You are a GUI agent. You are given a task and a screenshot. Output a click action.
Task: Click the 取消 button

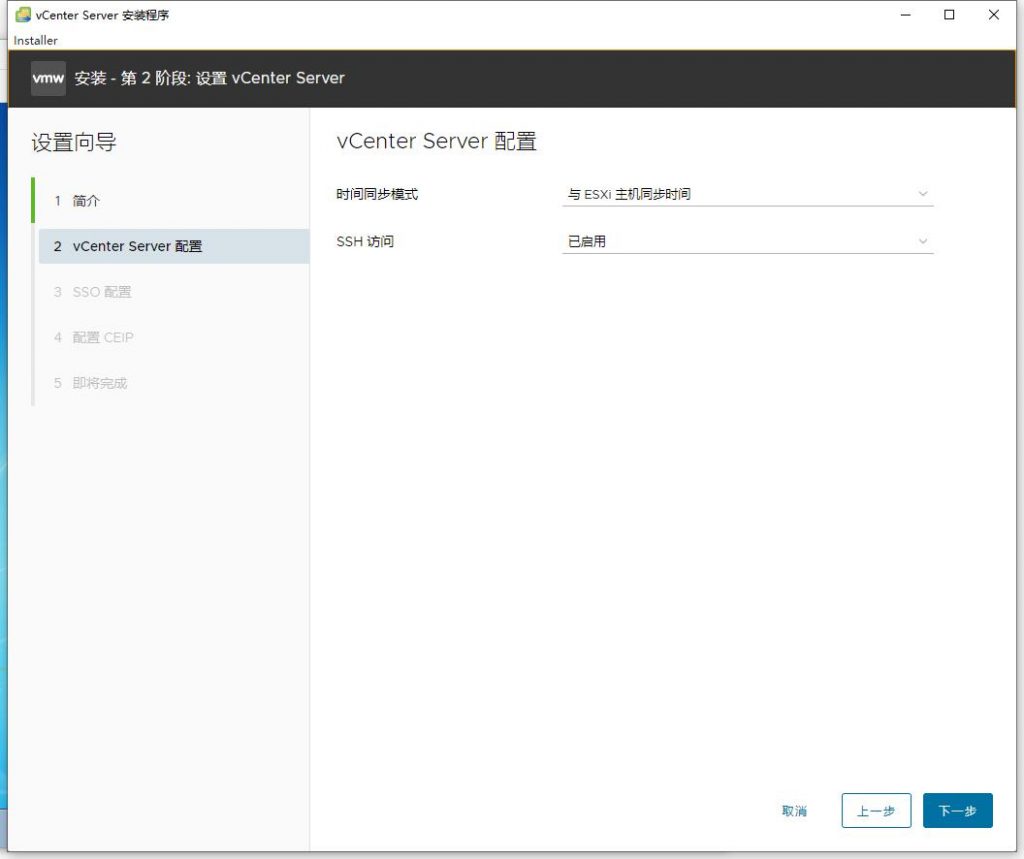(x=794, y=811)
